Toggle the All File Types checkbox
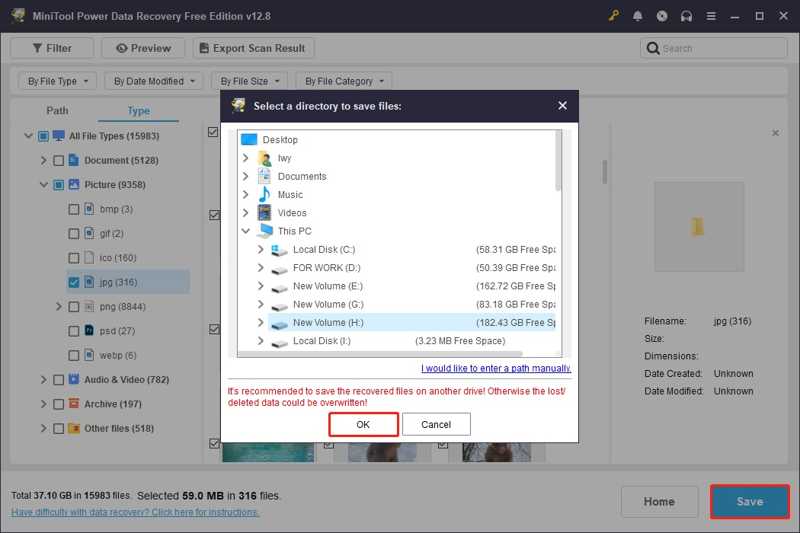This screenshot has width=800, height=533. pos(43,136)
